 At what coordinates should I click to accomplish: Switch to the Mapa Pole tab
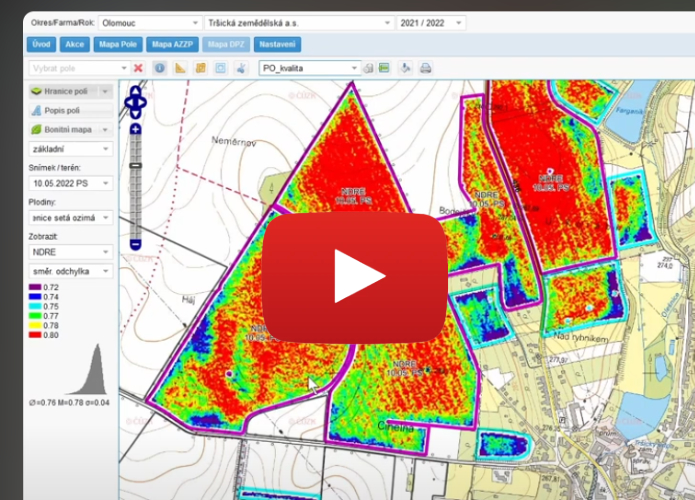click(118, 44)
